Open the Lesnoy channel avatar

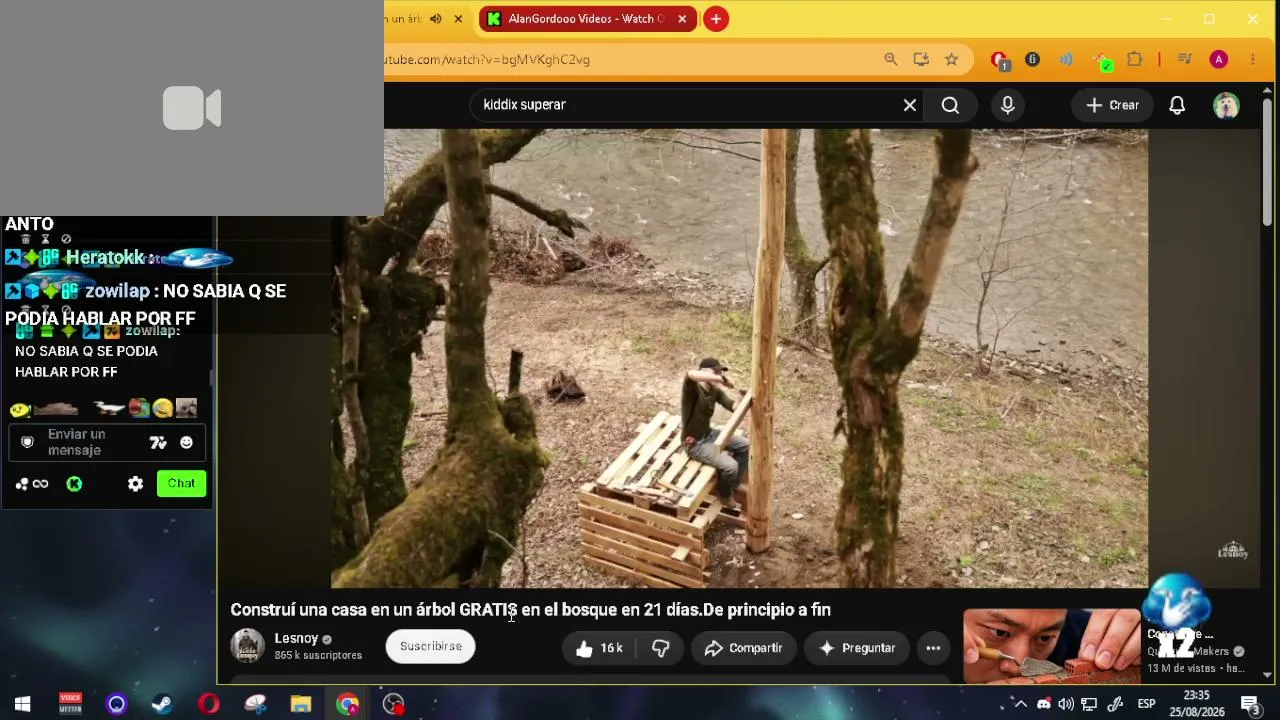coord(247,646)
